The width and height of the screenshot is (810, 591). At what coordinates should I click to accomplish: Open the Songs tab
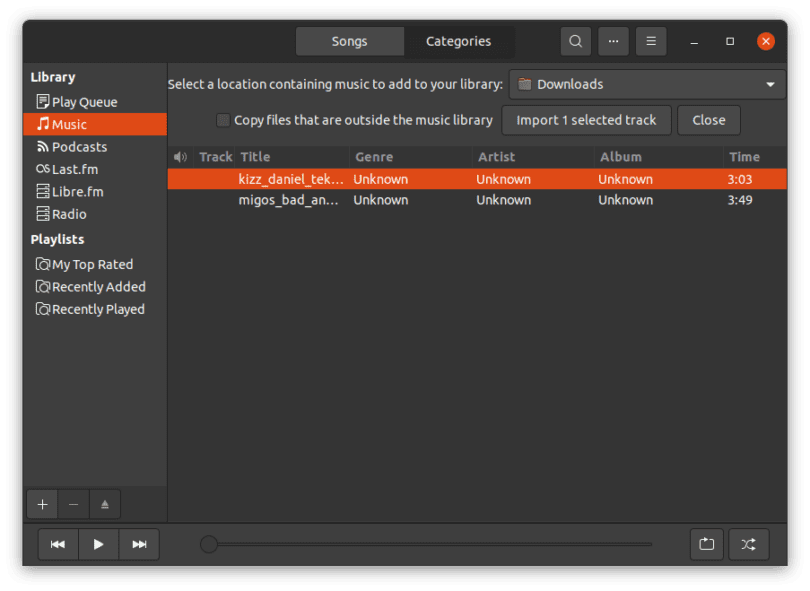click(x=350, y=41)
